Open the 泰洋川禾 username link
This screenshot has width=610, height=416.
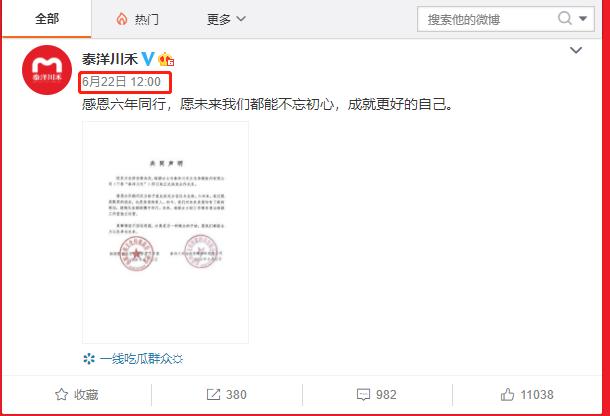click(x=110, y=59)
